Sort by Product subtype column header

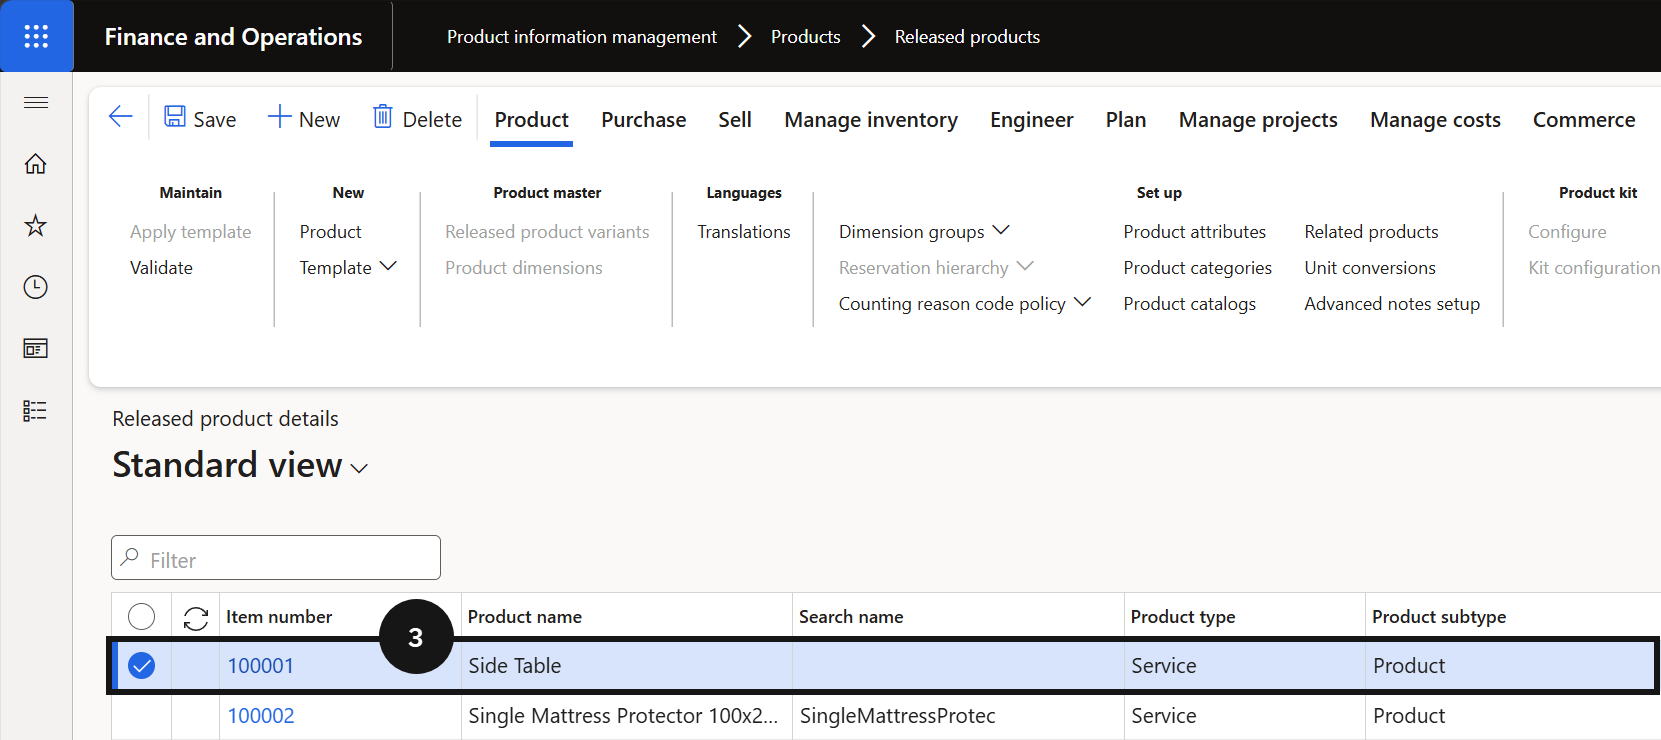(1439, 617)
